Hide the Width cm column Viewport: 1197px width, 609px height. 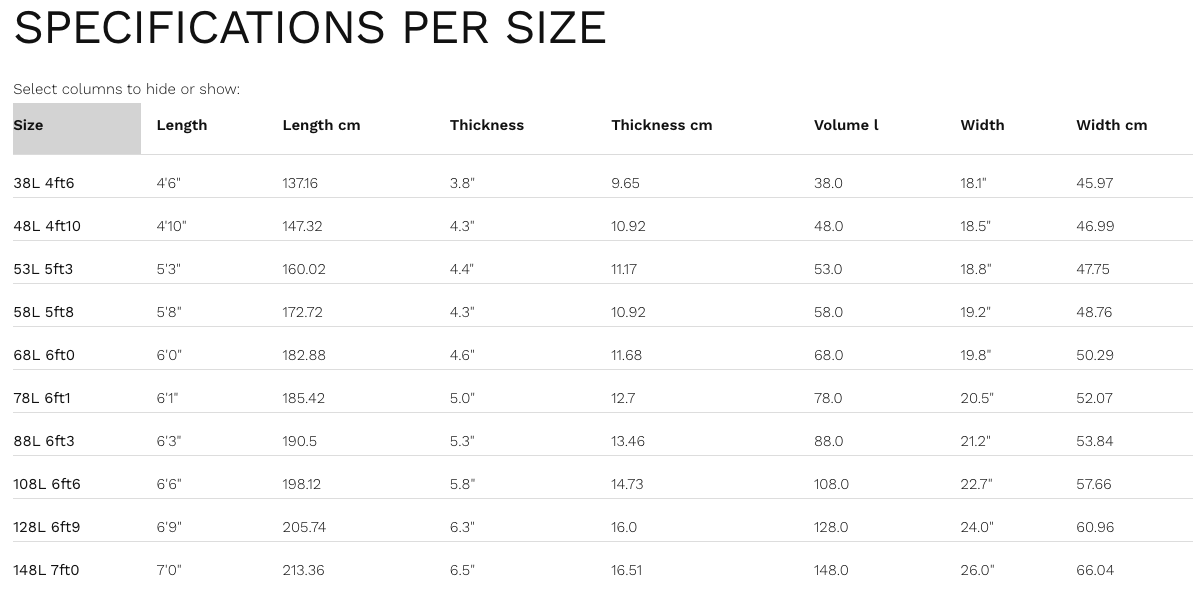[1111, 126]
